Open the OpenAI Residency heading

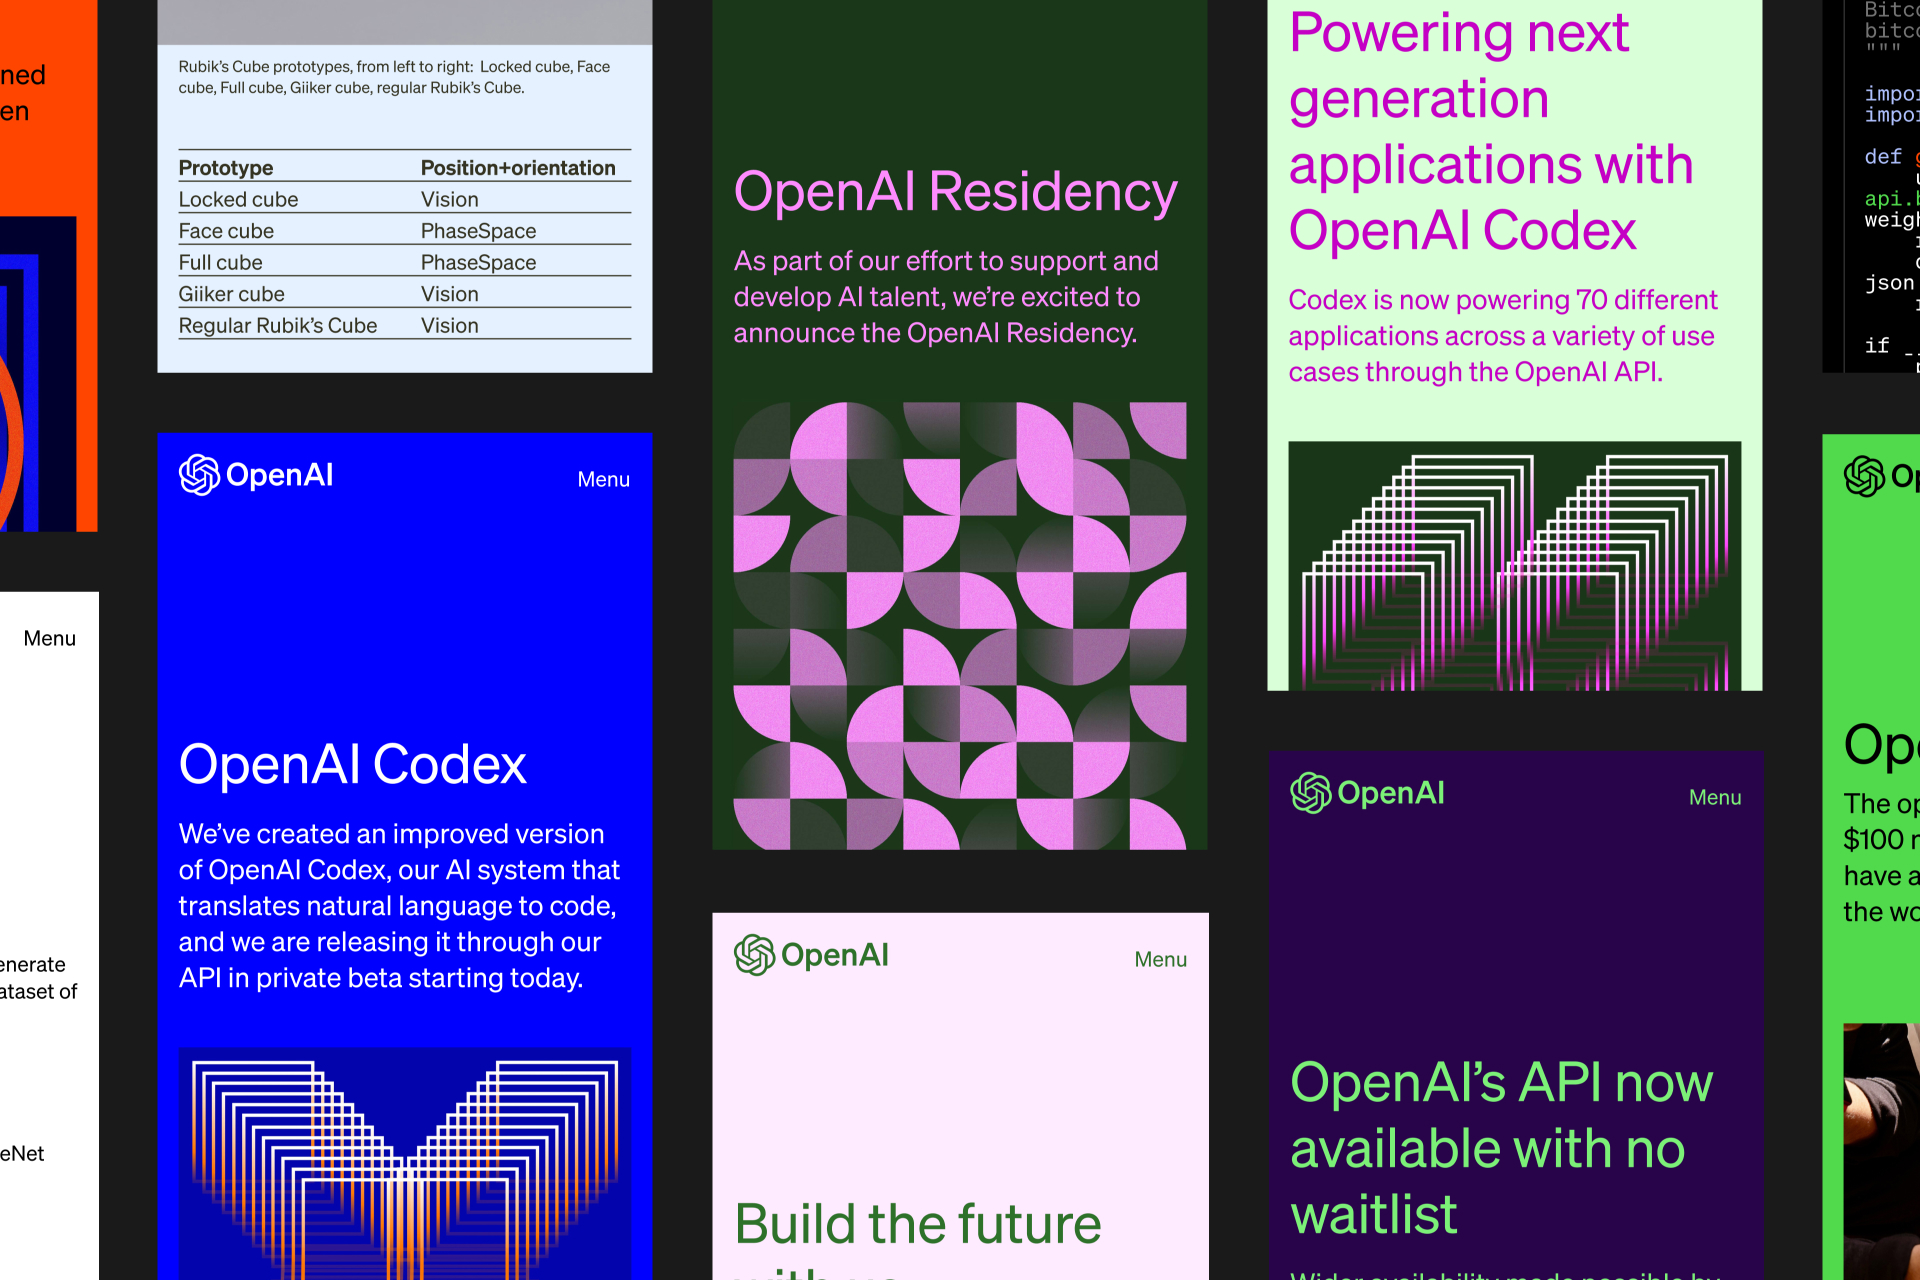955,191
